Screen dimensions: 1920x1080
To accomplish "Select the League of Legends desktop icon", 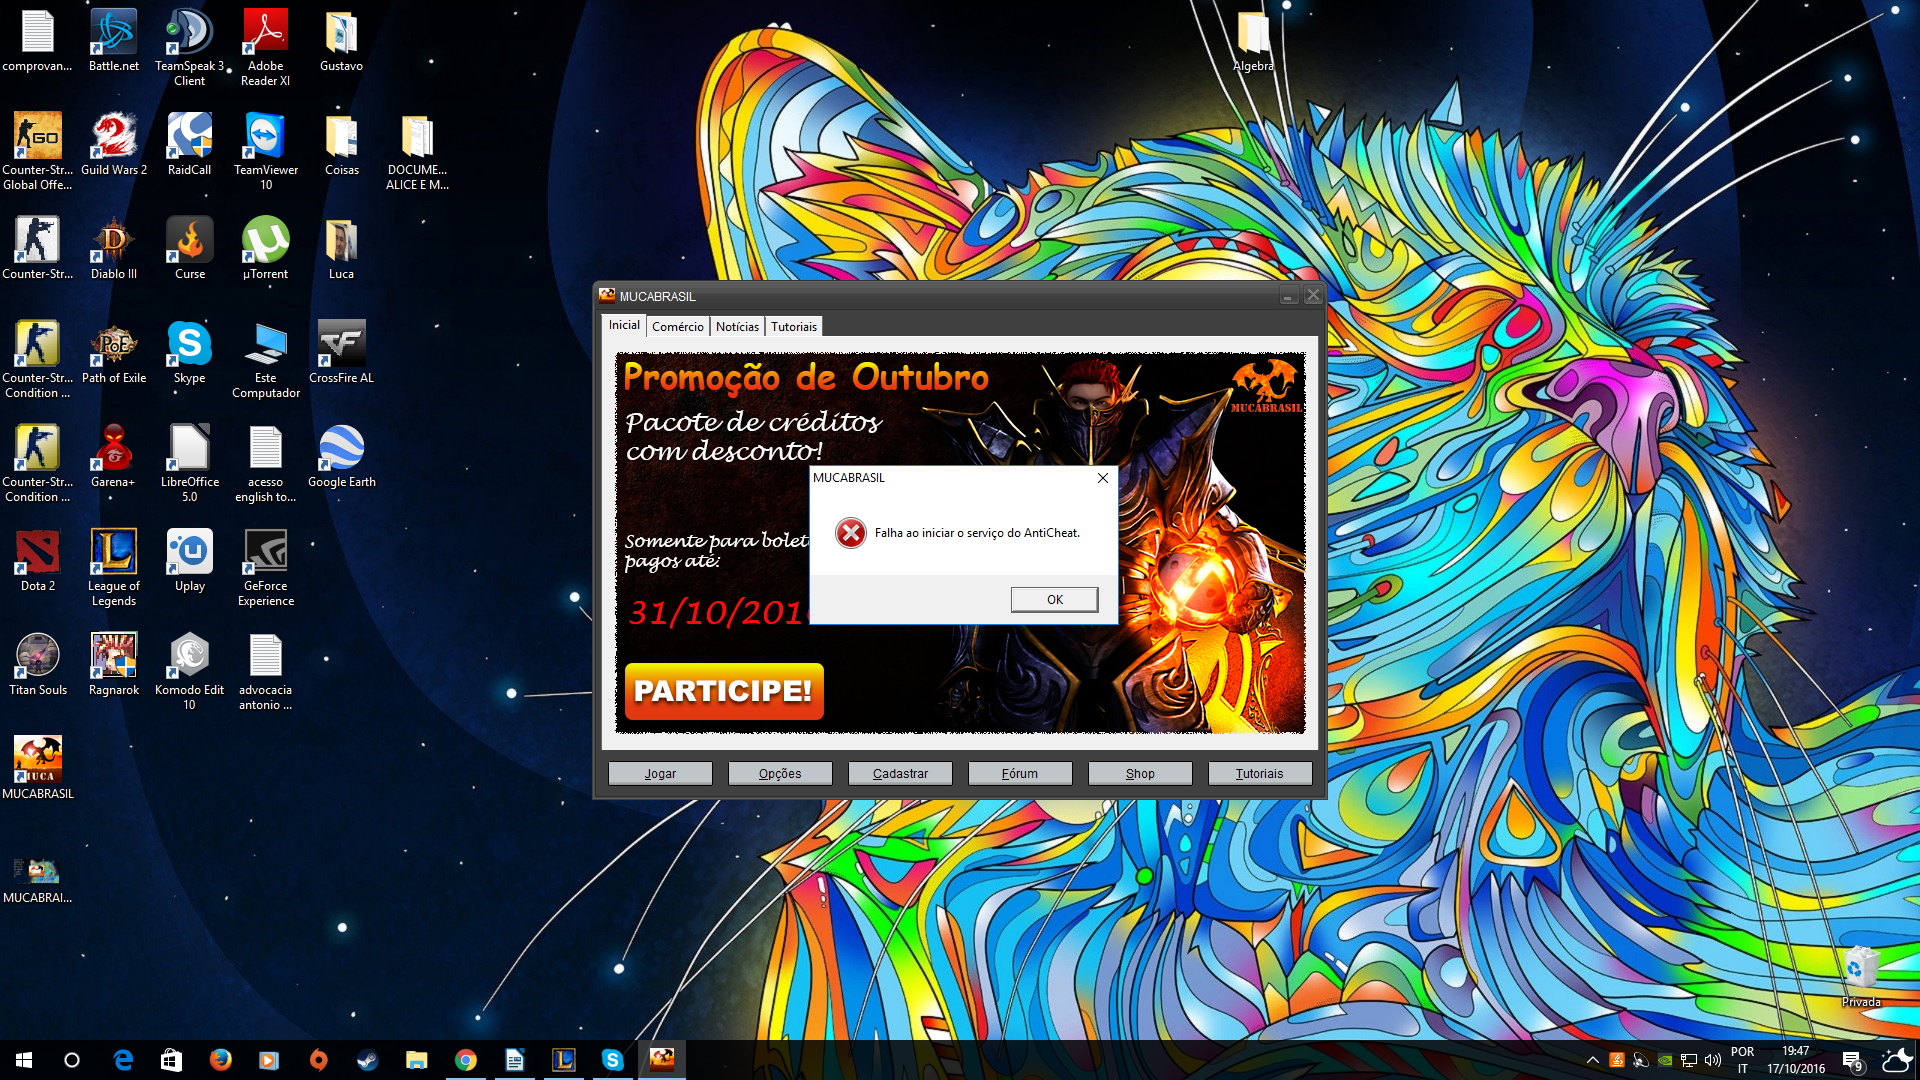I will (x=114, y=560).
